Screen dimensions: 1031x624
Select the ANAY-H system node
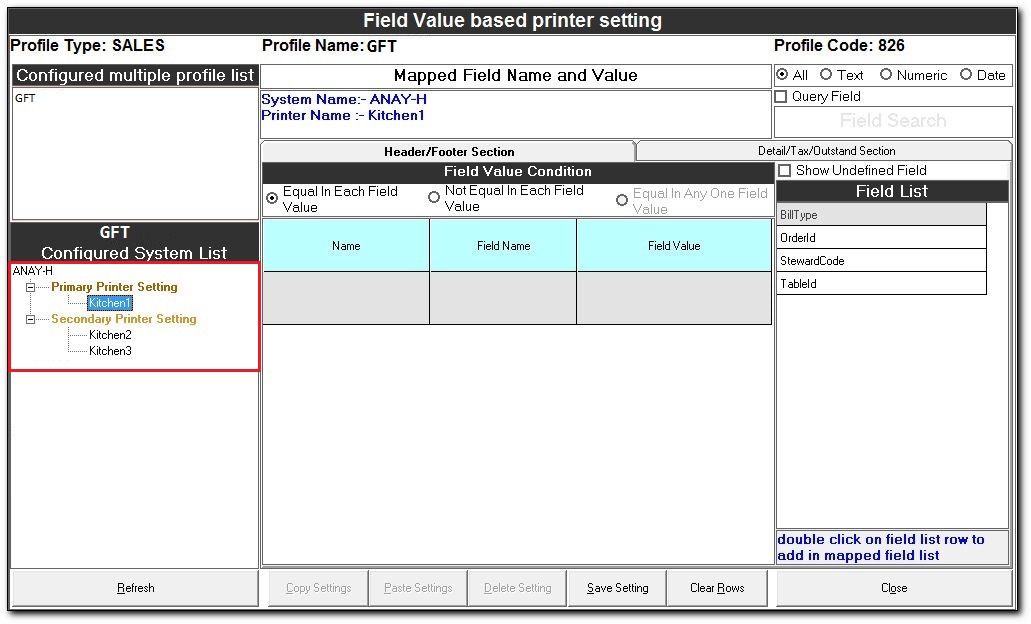33,271
